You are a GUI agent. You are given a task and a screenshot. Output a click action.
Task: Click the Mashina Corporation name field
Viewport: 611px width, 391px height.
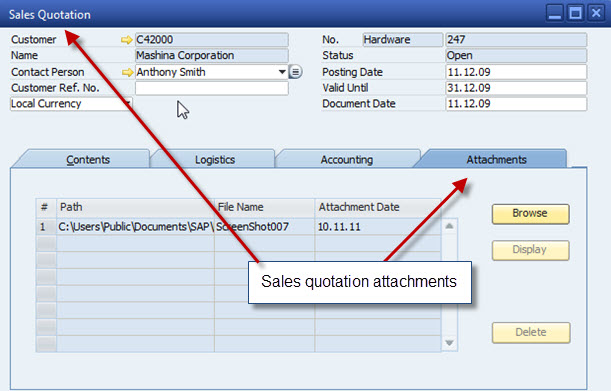coord(212,55)
